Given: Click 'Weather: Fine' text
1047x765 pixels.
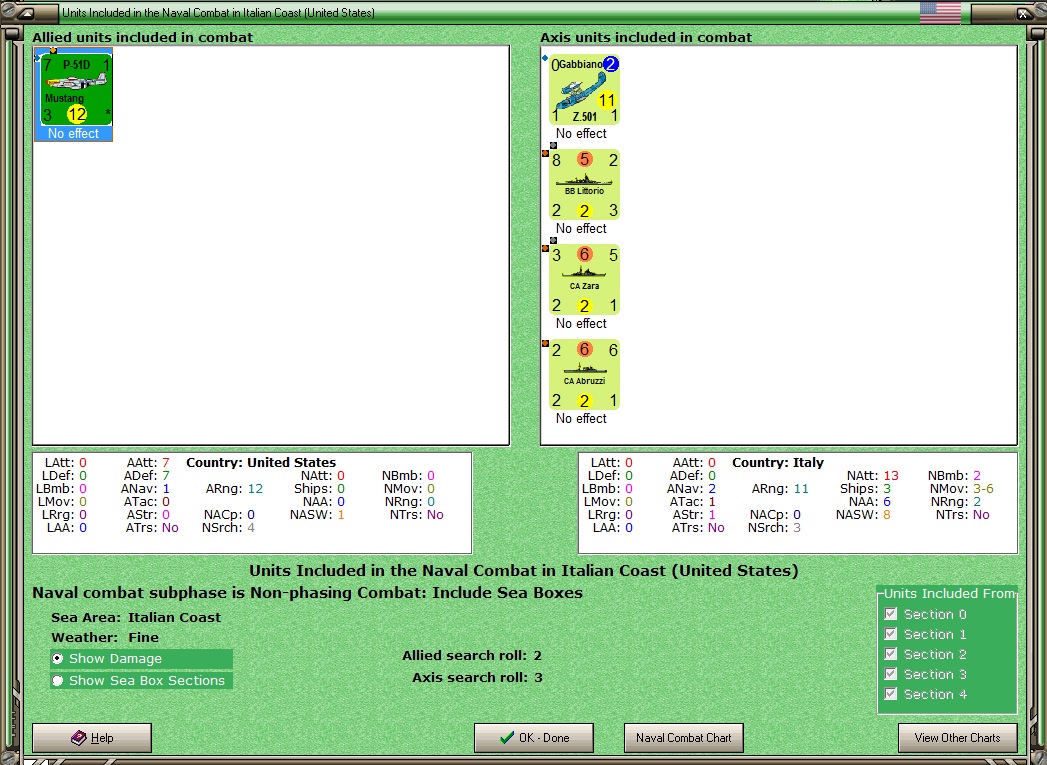Looking at the screenshot, I should click(x=106, y=638).
